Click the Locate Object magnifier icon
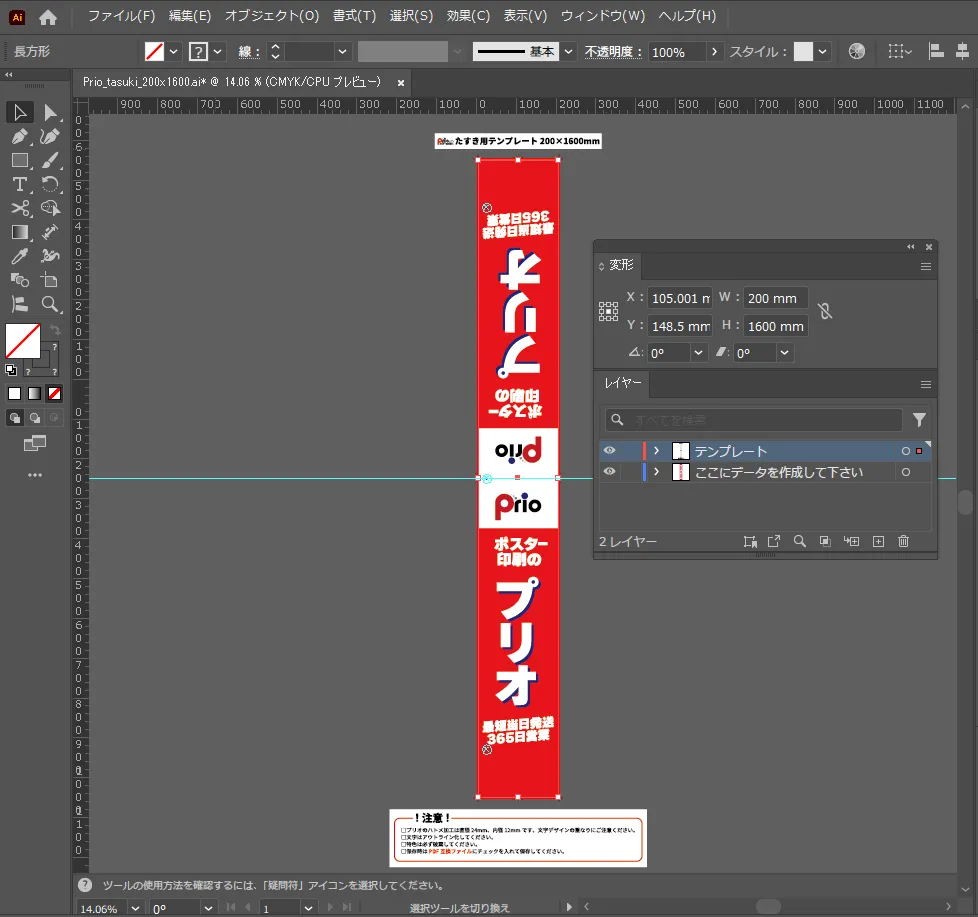Image resolution: width=978 pixels, height=917 pixels. click(800, 541)
